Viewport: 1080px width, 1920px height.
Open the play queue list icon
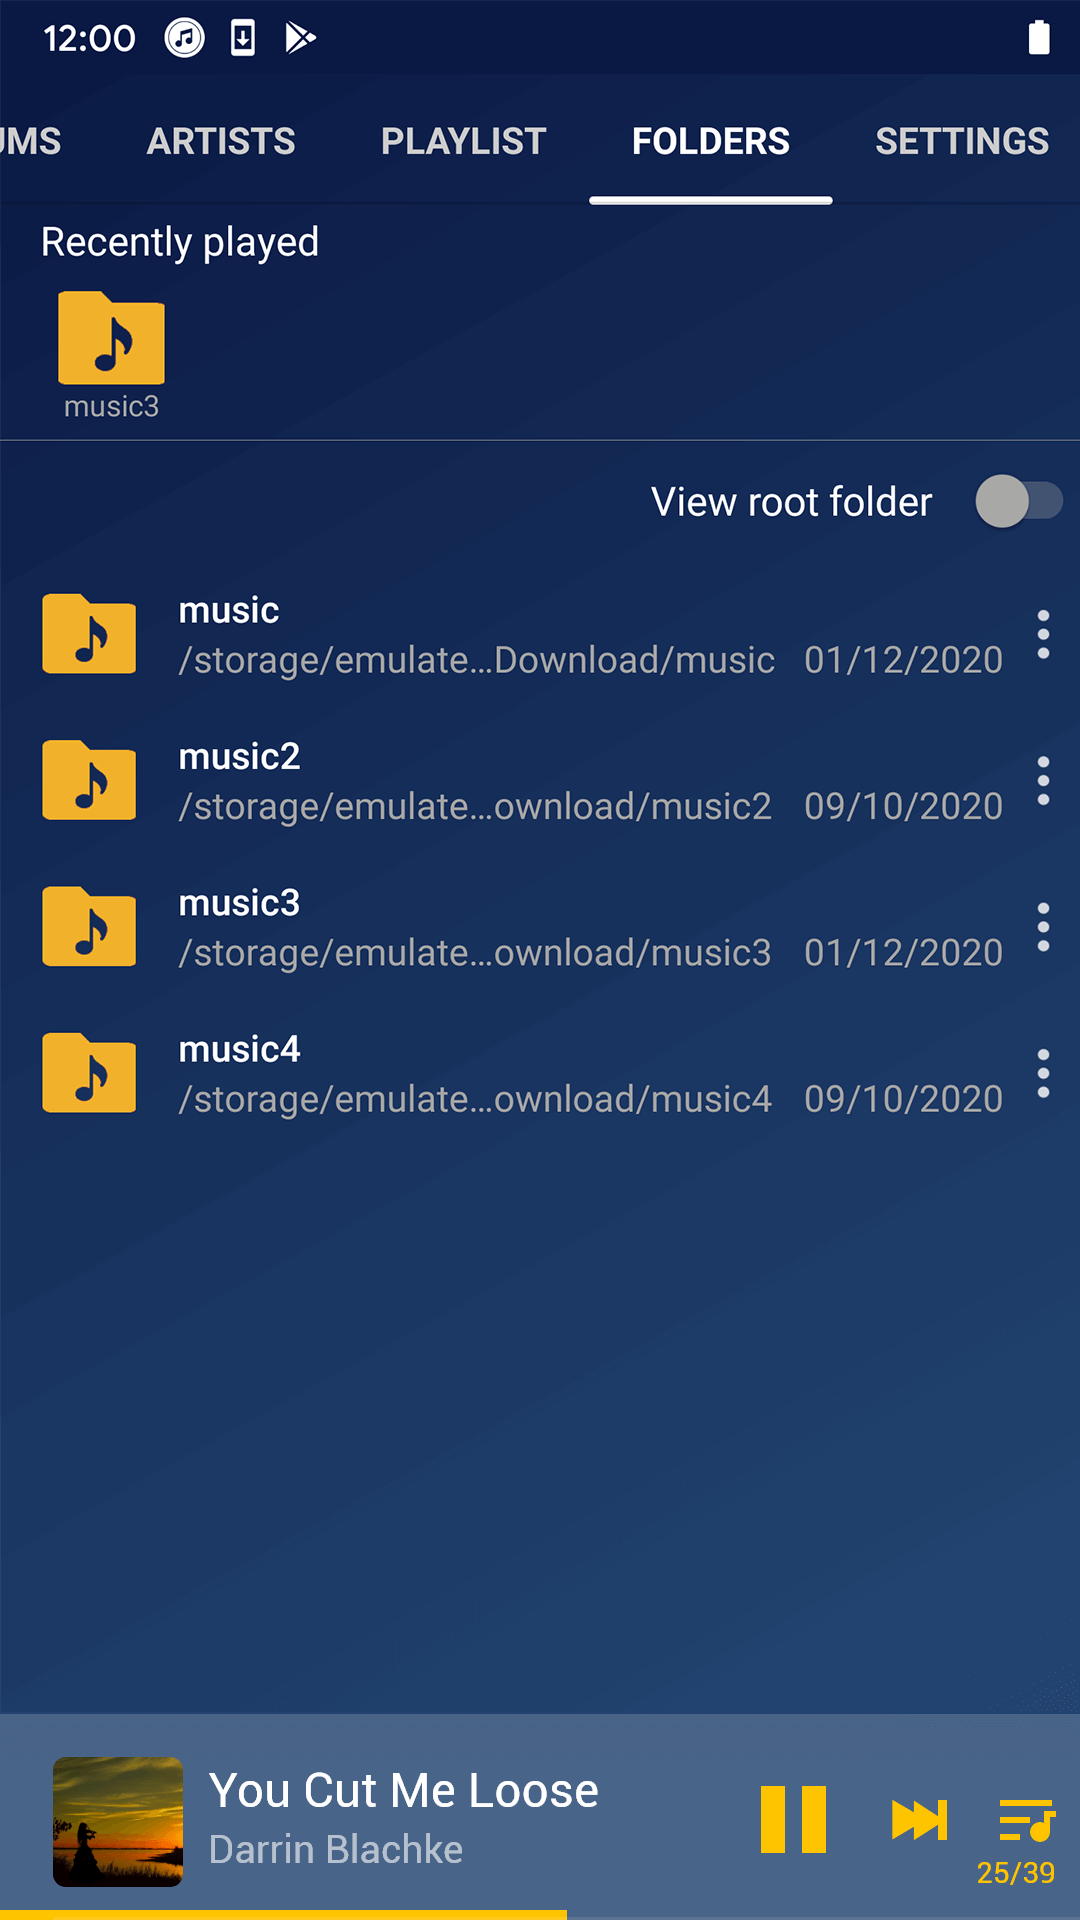[x=1025, y=1820]
